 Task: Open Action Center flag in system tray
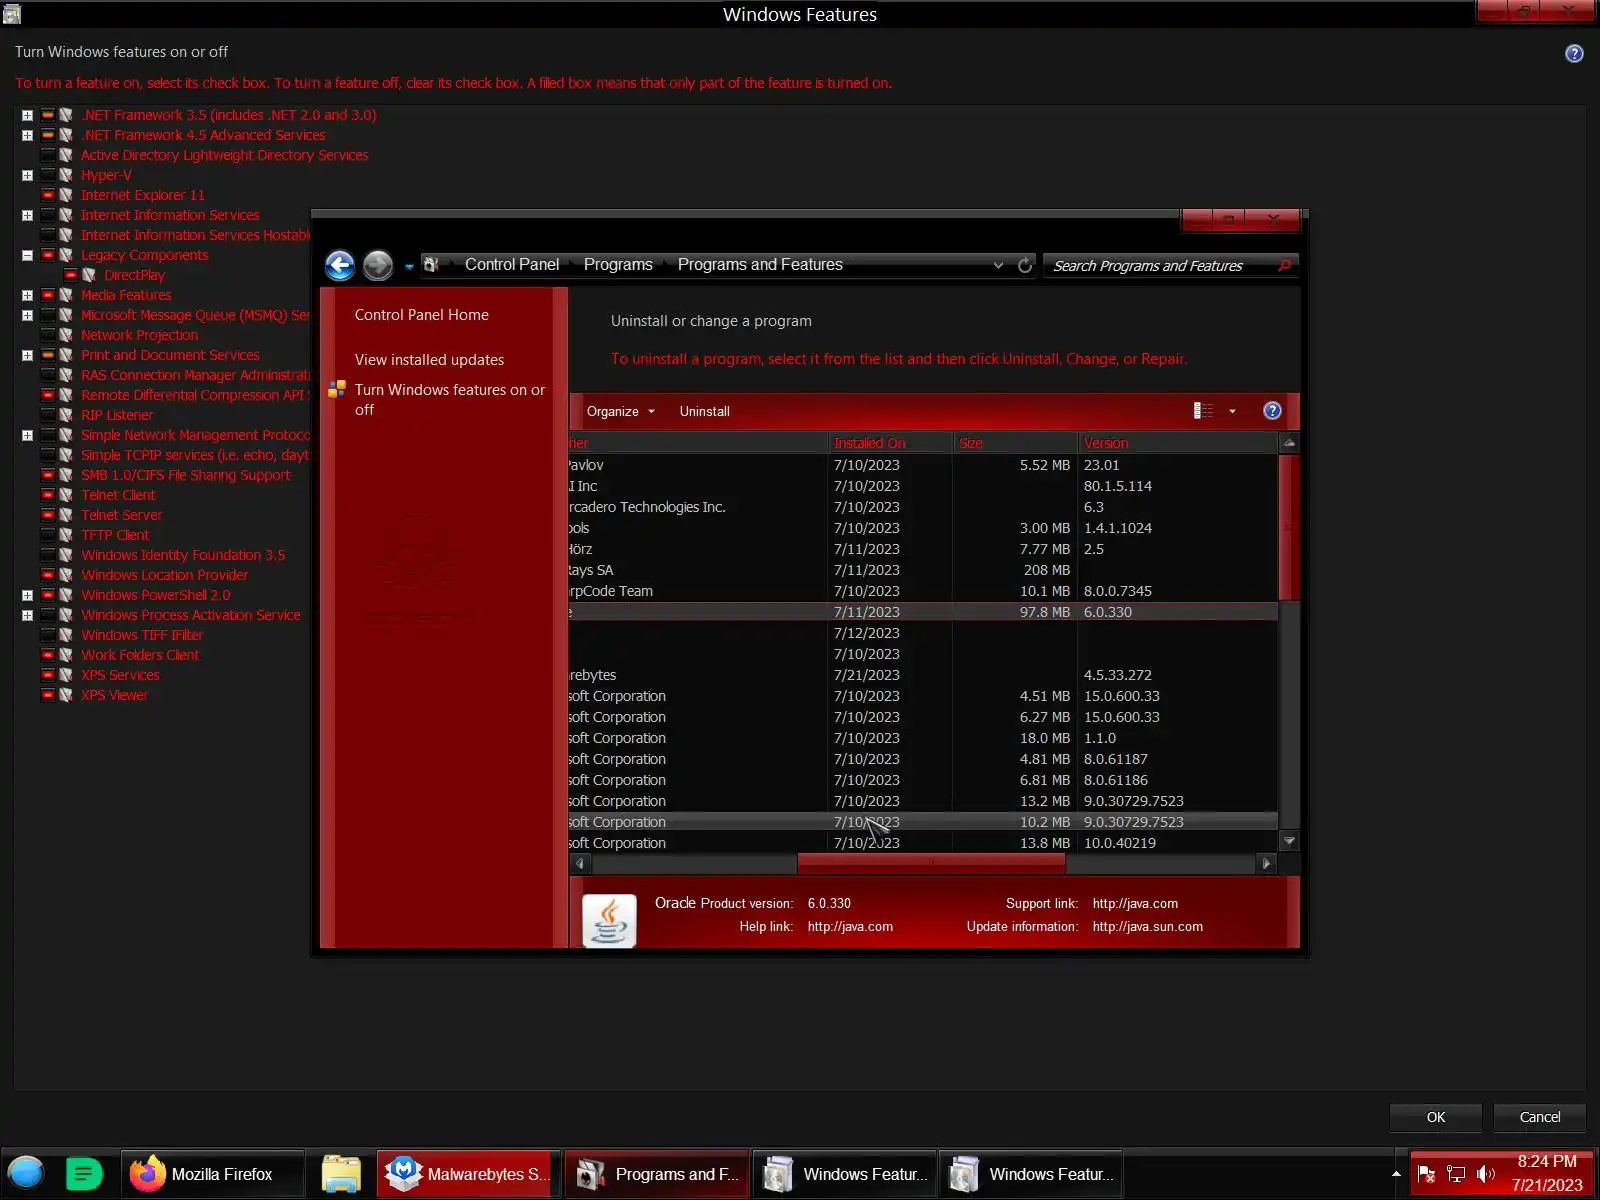1427,1174
